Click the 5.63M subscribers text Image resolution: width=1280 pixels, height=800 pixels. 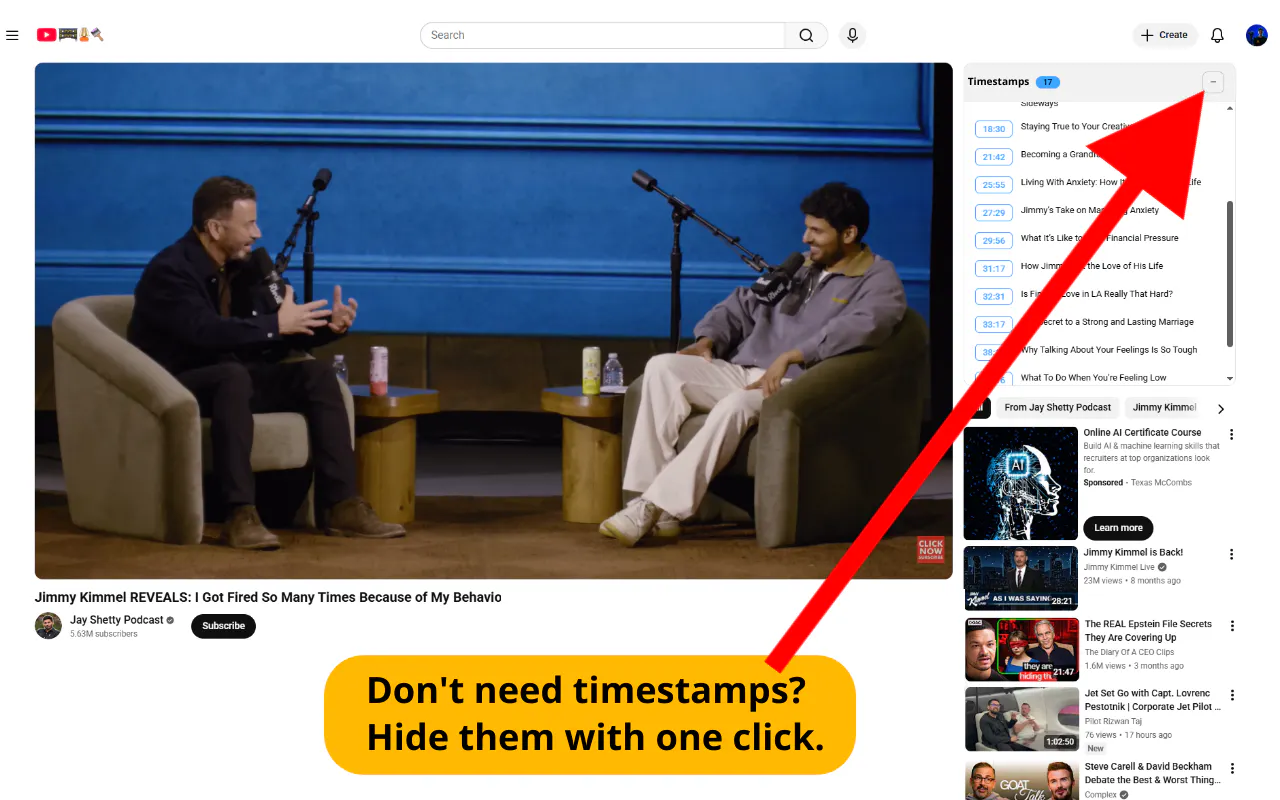click(x=104, y=634)
